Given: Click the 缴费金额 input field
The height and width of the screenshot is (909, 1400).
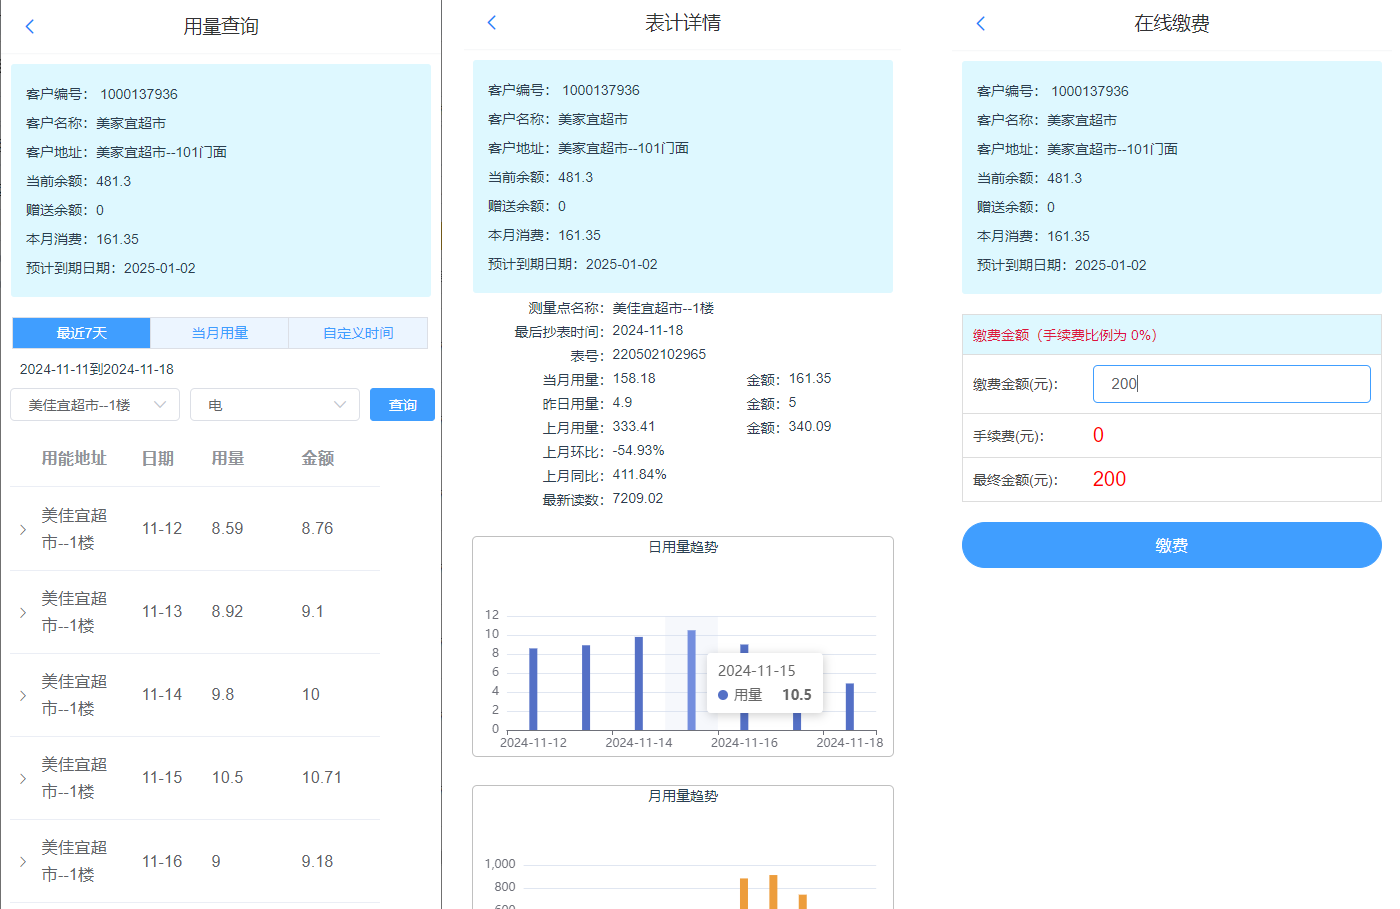Looking at the screenshot, I should (x=1231, y=384).
